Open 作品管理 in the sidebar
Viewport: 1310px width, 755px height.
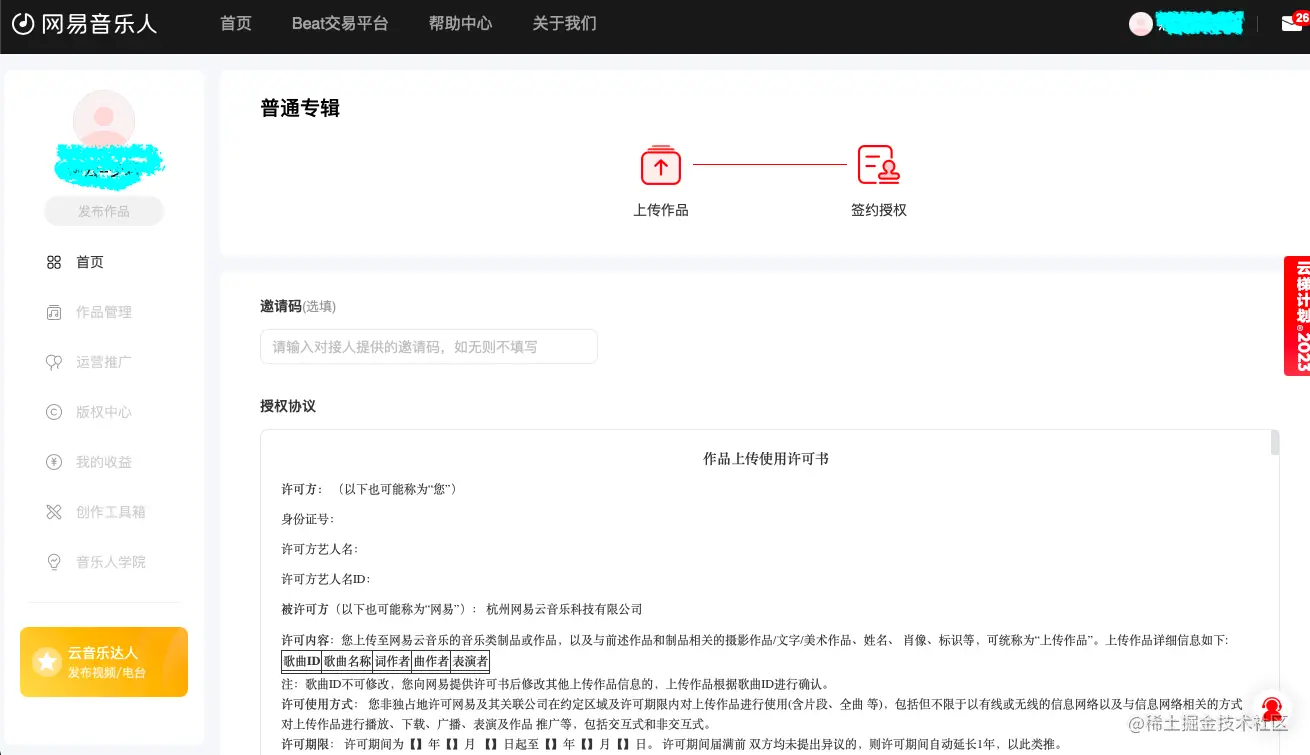click(104, 312)
